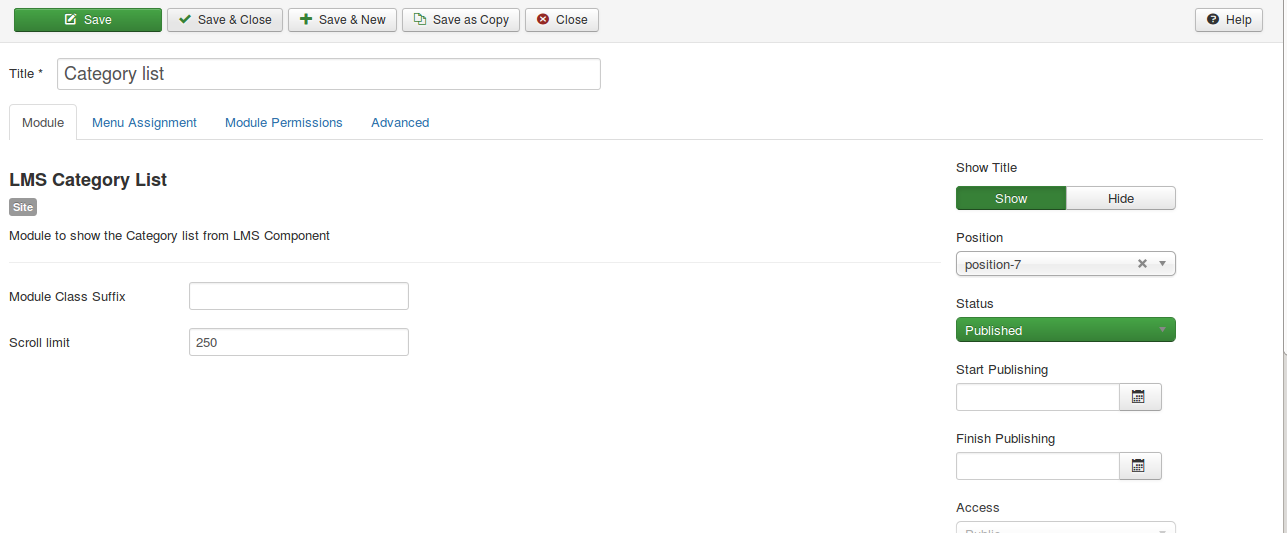Click the green Save button

click(88, 20)
